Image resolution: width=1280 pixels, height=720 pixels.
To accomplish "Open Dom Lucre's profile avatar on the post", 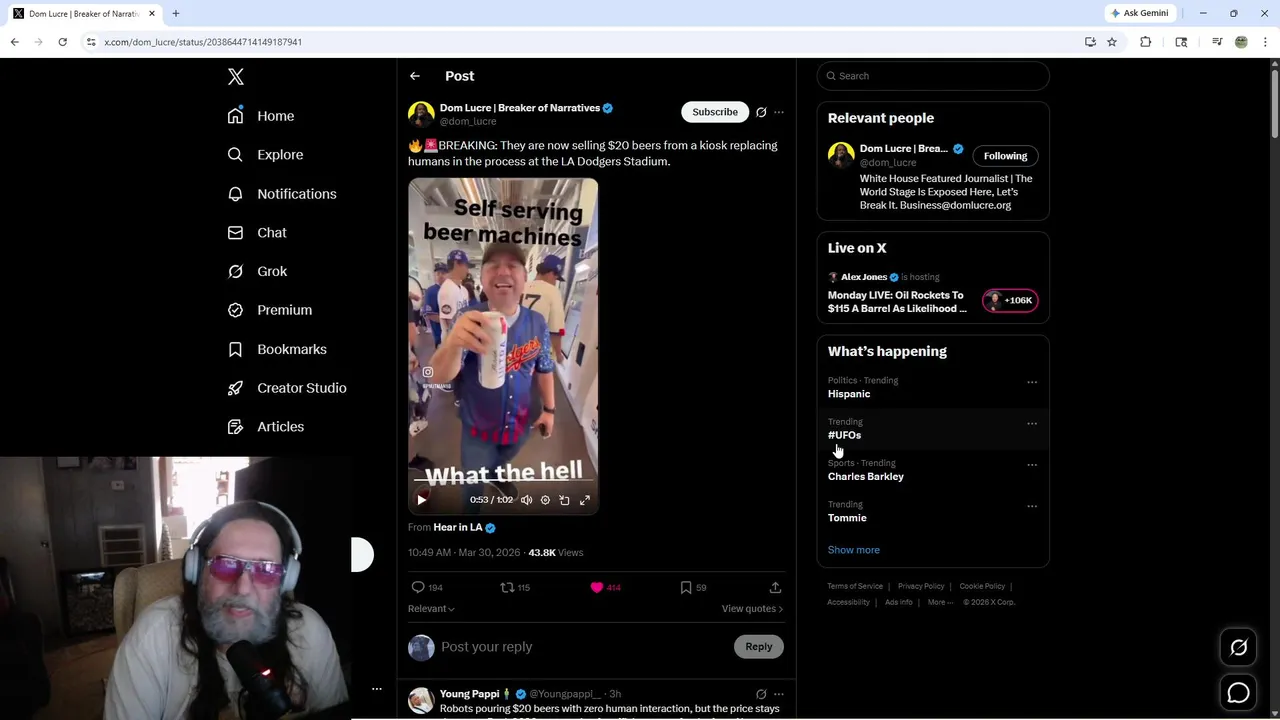I will click(421, 114).
